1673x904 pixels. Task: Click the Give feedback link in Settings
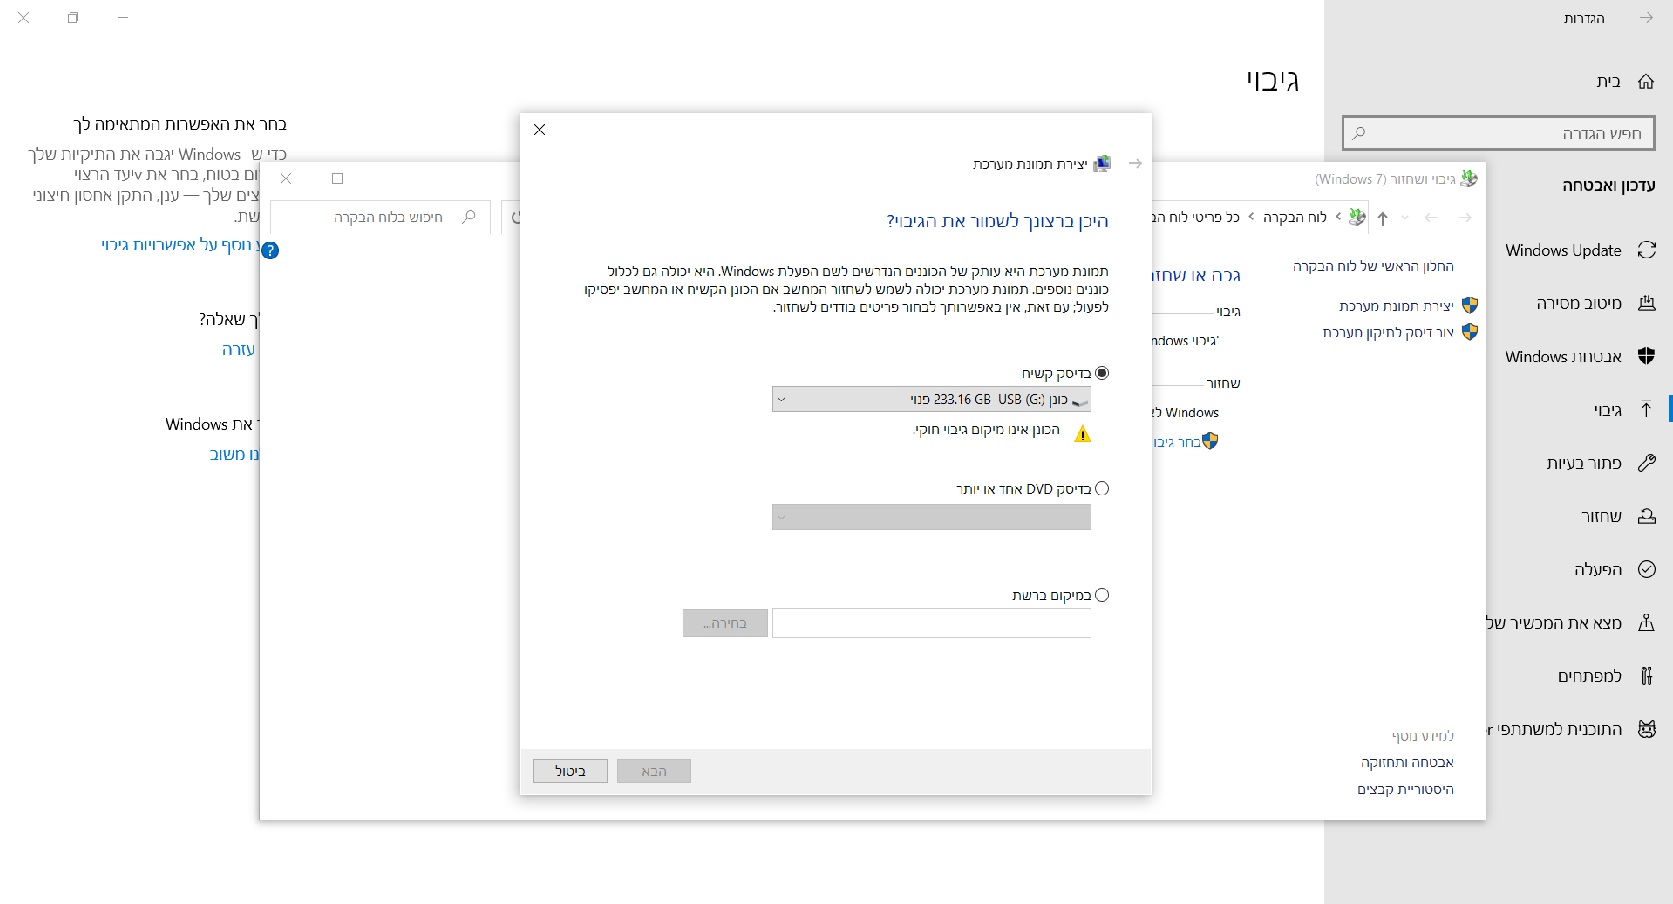pyautogui.click(x=234, y=454)
